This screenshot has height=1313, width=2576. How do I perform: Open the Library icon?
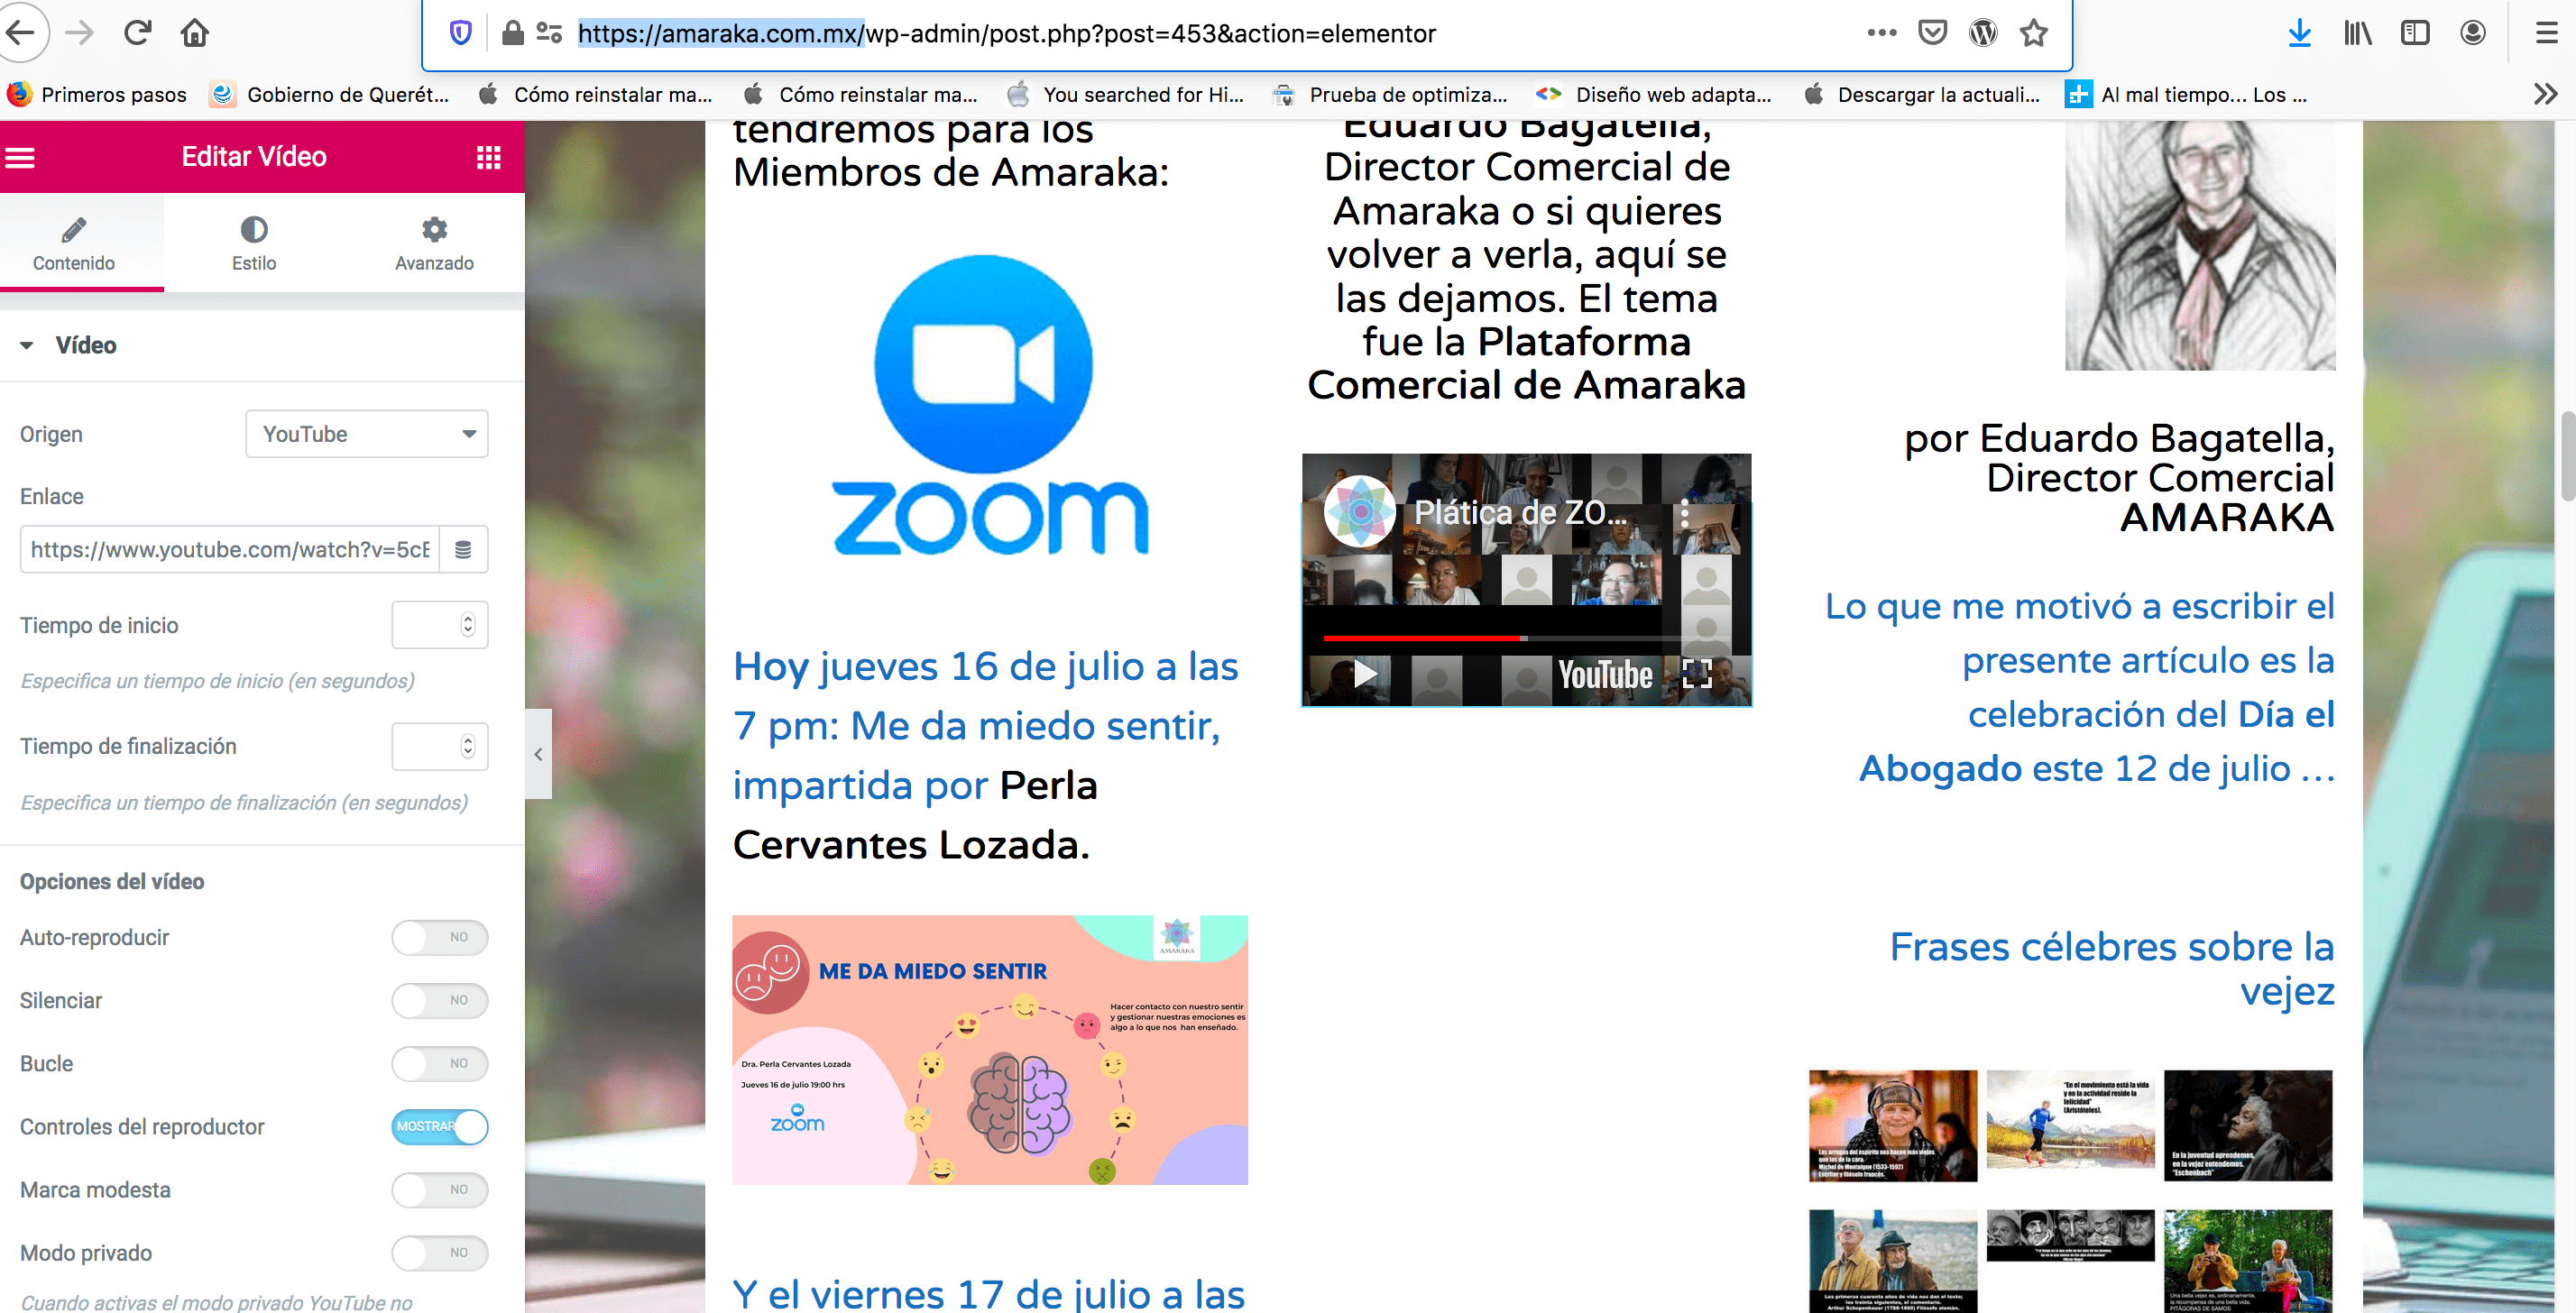pyautogui.click(x=2357, y=33)
